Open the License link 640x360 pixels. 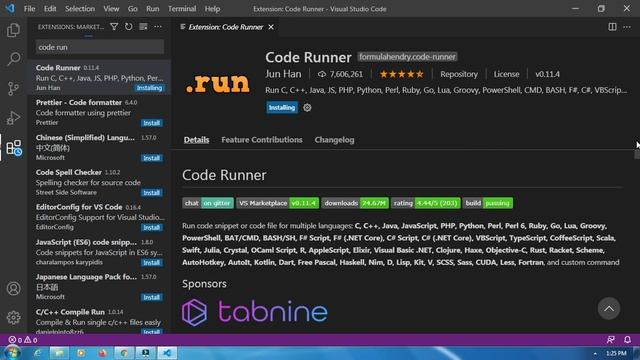click(507, 74)
